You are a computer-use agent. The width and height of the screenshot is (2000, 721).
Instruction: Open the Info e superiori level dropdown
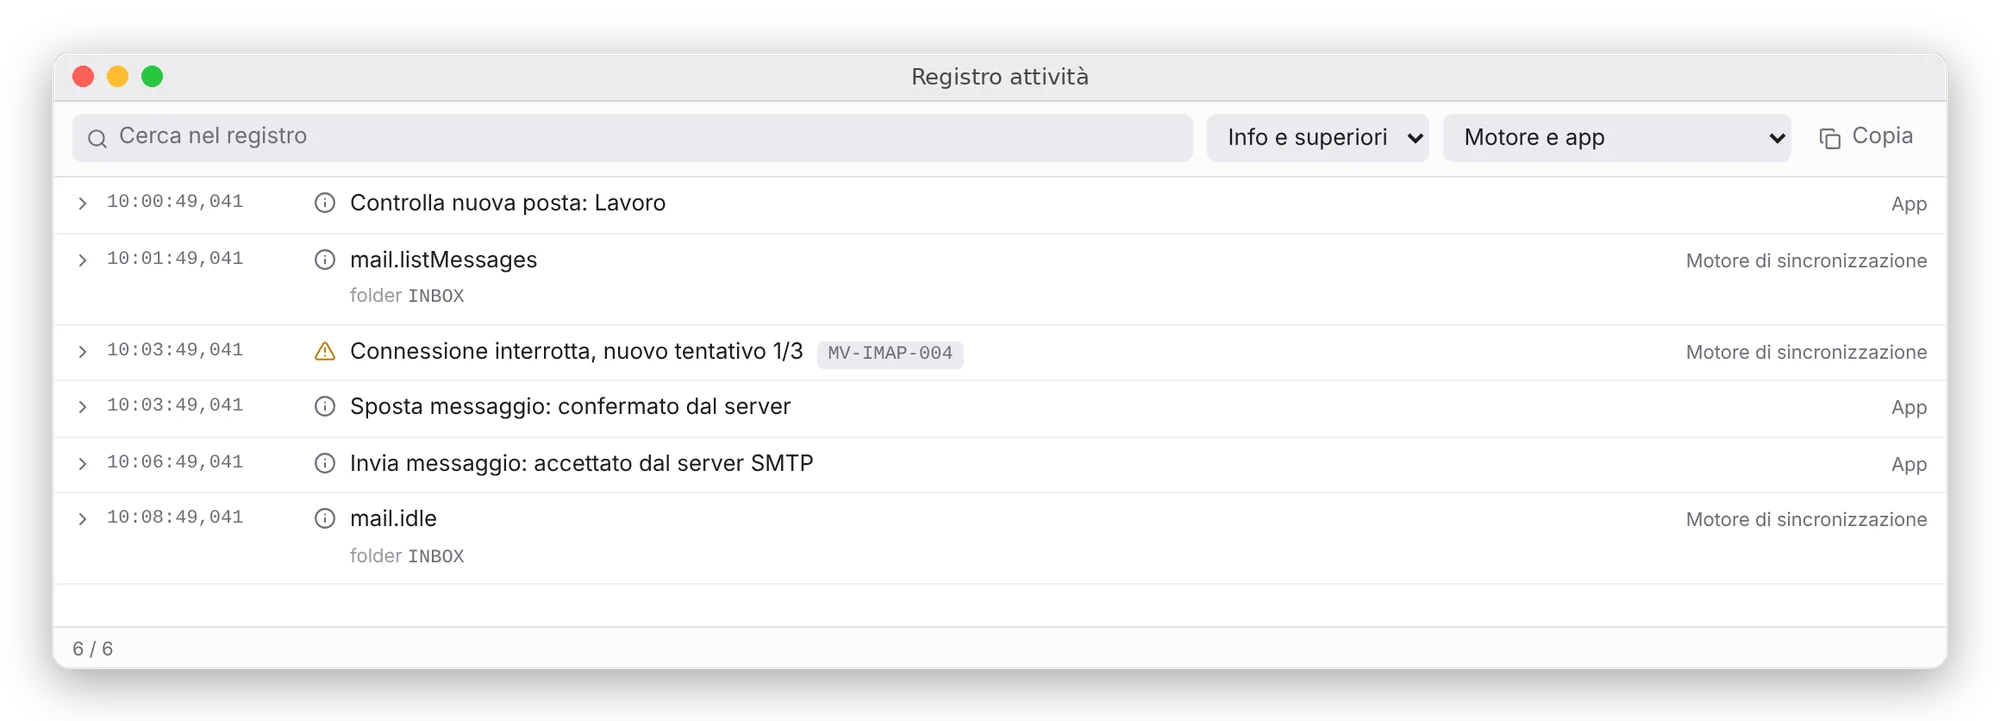[1318, 138]
